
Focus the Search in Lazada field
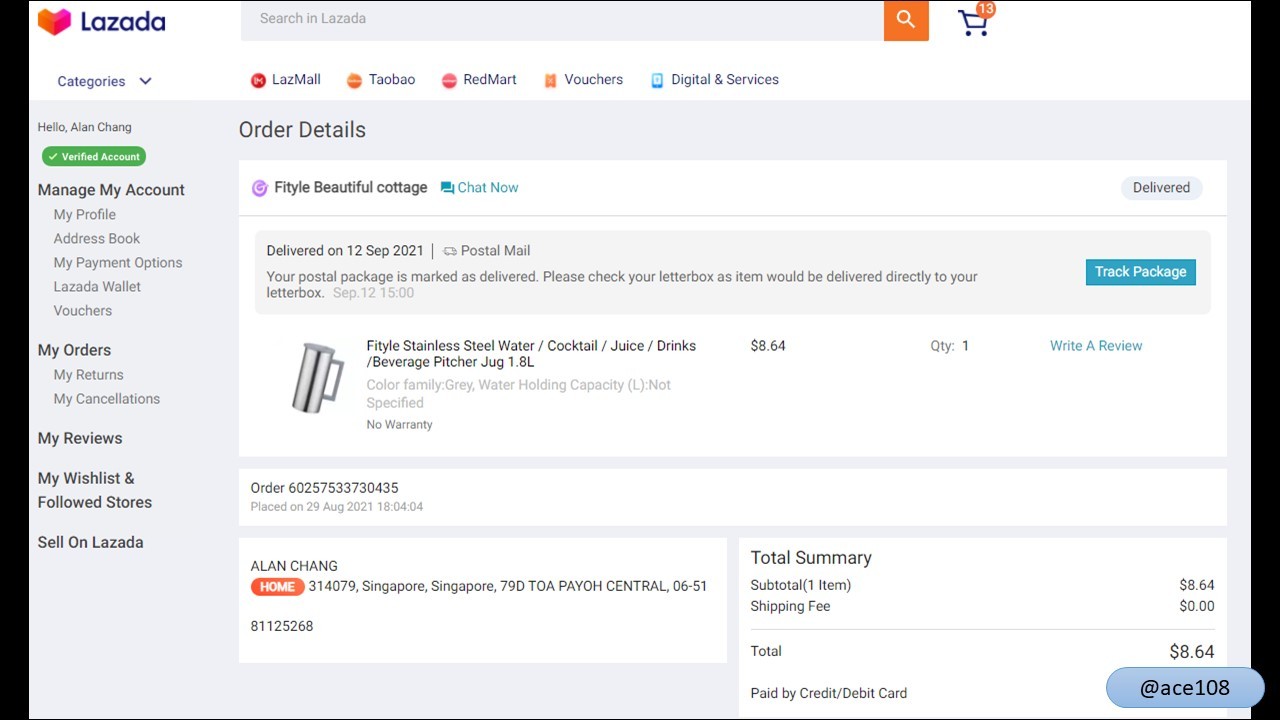tap(562, 20)
